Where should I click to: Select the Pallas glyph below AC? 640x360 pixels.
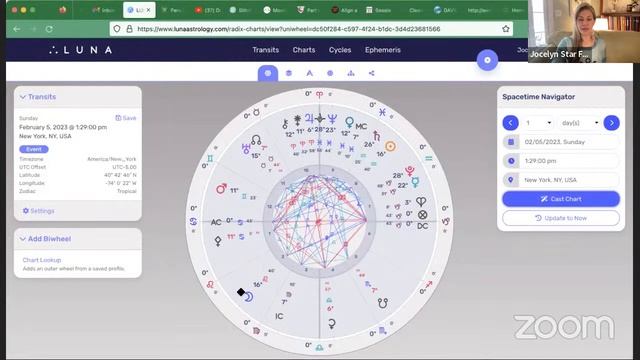[218, 241]
